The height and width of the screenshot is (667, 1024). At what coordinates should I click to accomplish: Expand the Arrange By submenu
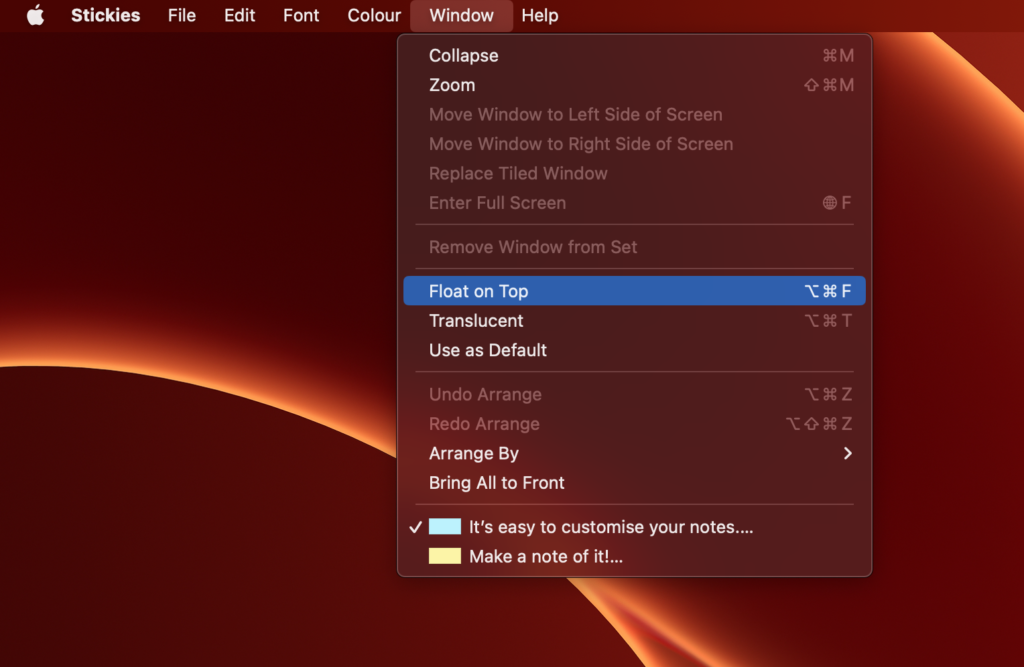point(634,453)
